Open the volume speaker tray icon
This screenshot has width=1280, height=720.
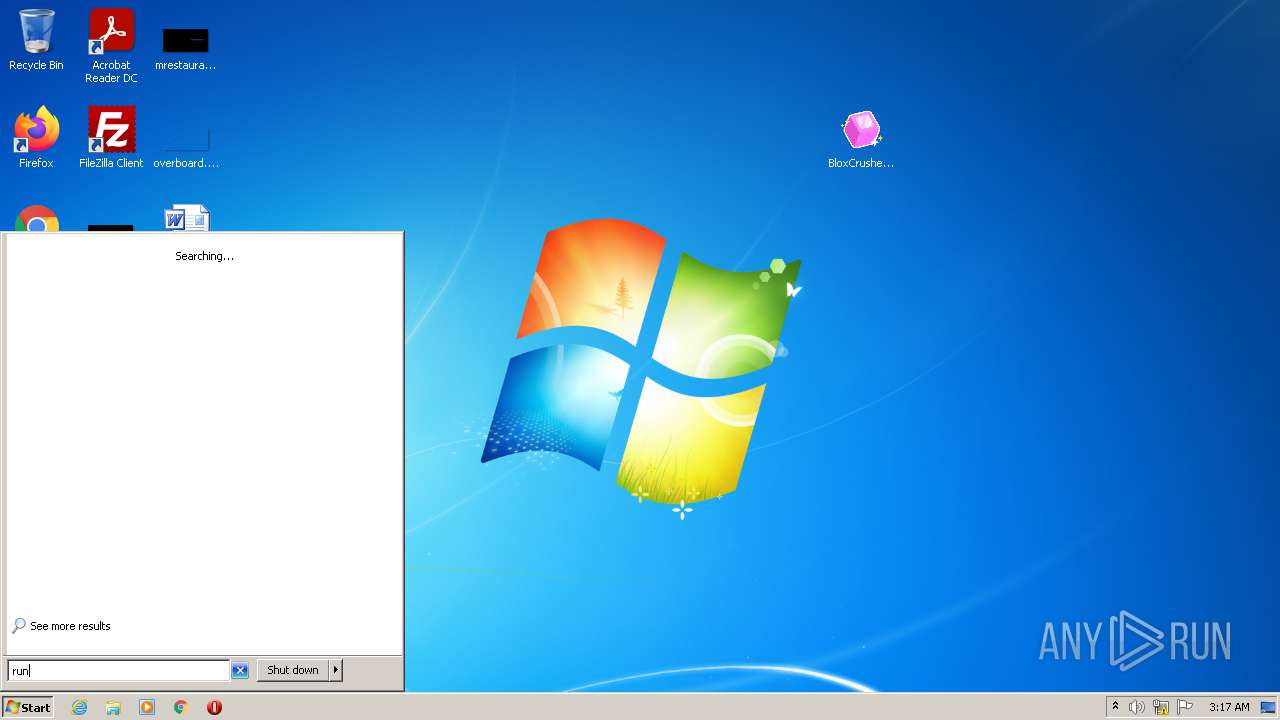(x=1137, y=707)
